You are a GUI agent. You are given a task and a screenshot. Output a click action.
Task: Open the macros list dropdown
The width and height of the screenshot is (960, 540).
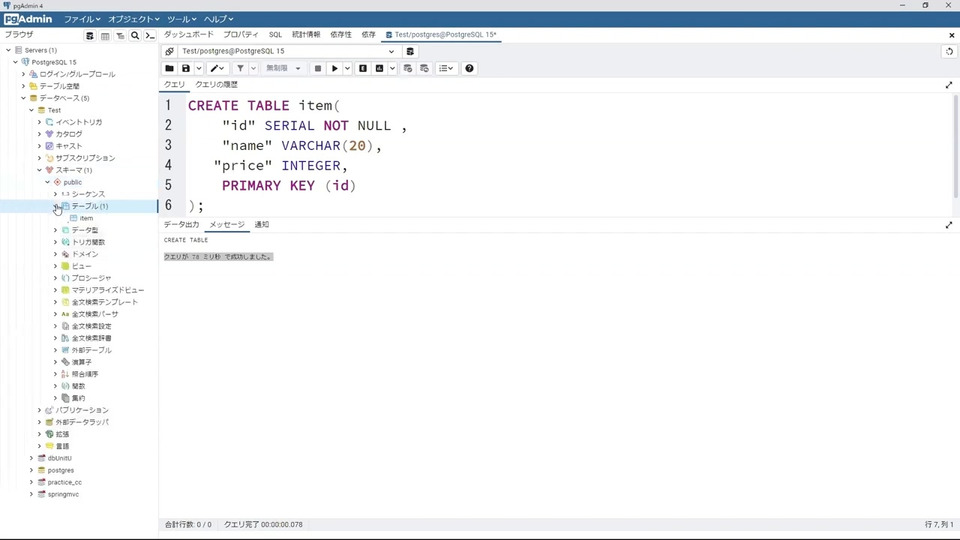(446, 69)
